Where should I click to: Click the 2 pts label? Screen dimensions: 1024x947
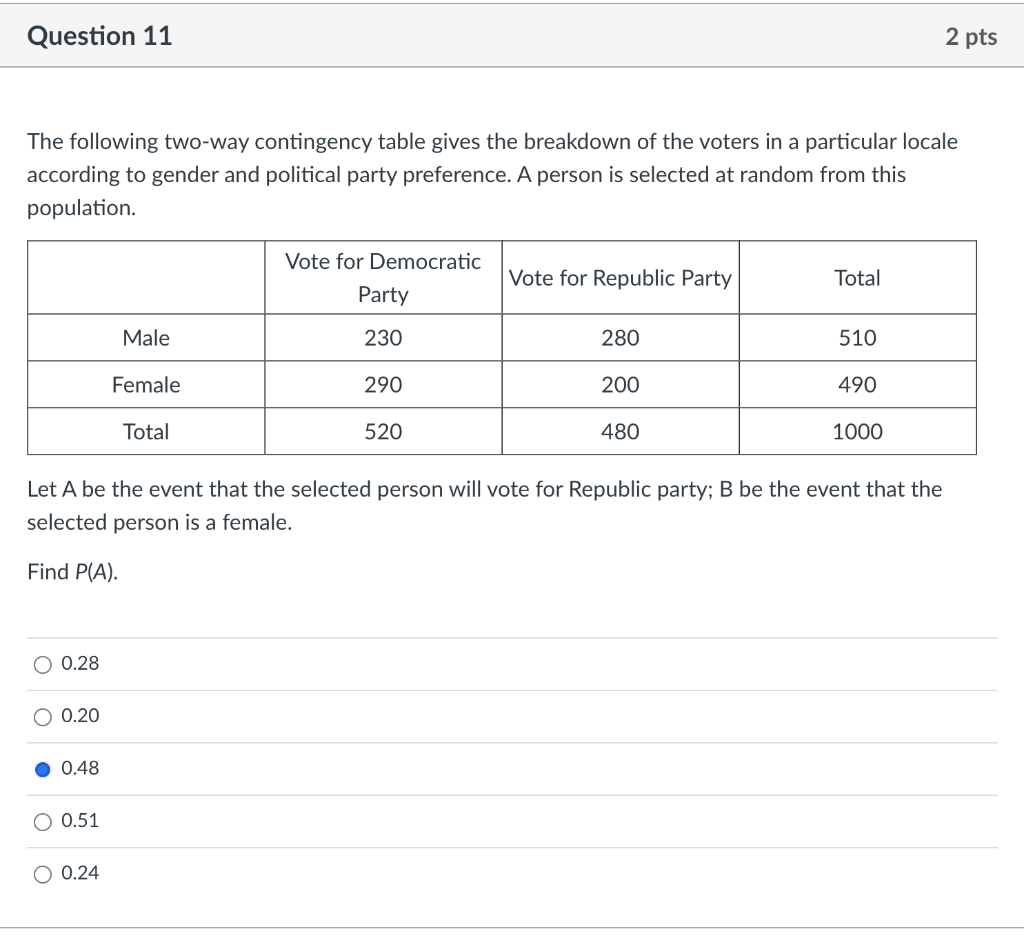pos(971,36)
